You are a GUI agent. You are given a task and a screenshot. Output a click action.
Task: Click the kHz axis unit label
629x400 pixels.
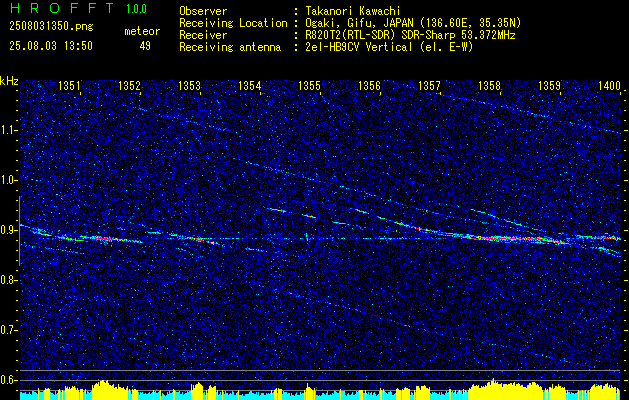point(9,81)
